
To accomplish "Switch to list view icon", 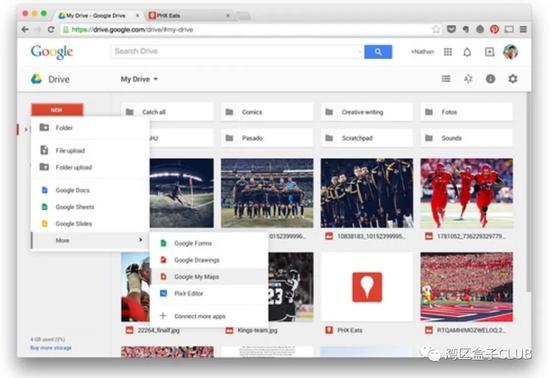I will (446, 79).
